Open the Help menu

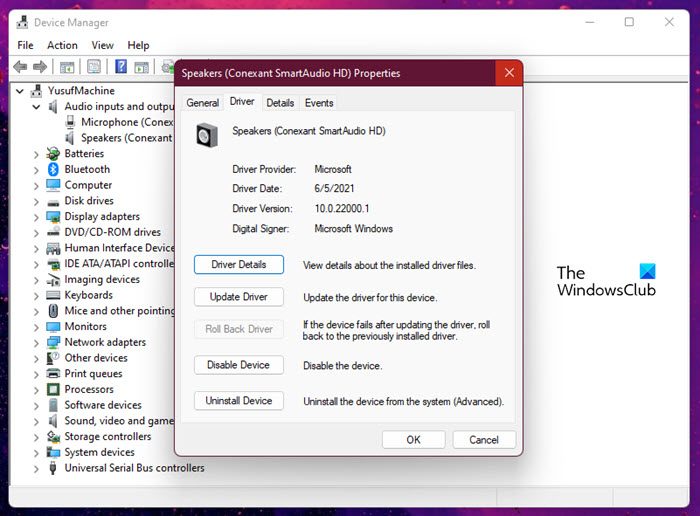(138, 45)
